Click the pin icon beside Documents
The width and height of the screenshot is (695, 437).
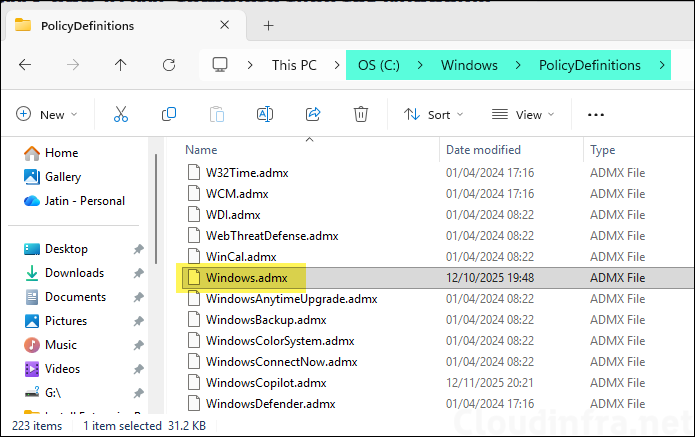(x=139, y=297)
